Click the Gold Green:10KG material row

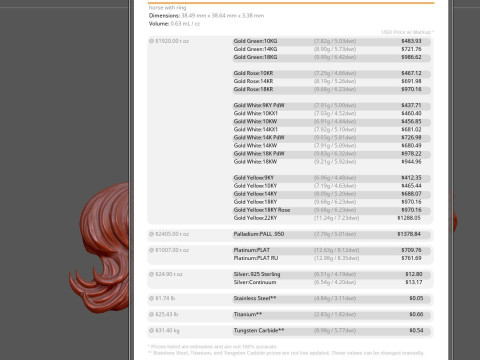pyautogui.click(x=332, y=41)
